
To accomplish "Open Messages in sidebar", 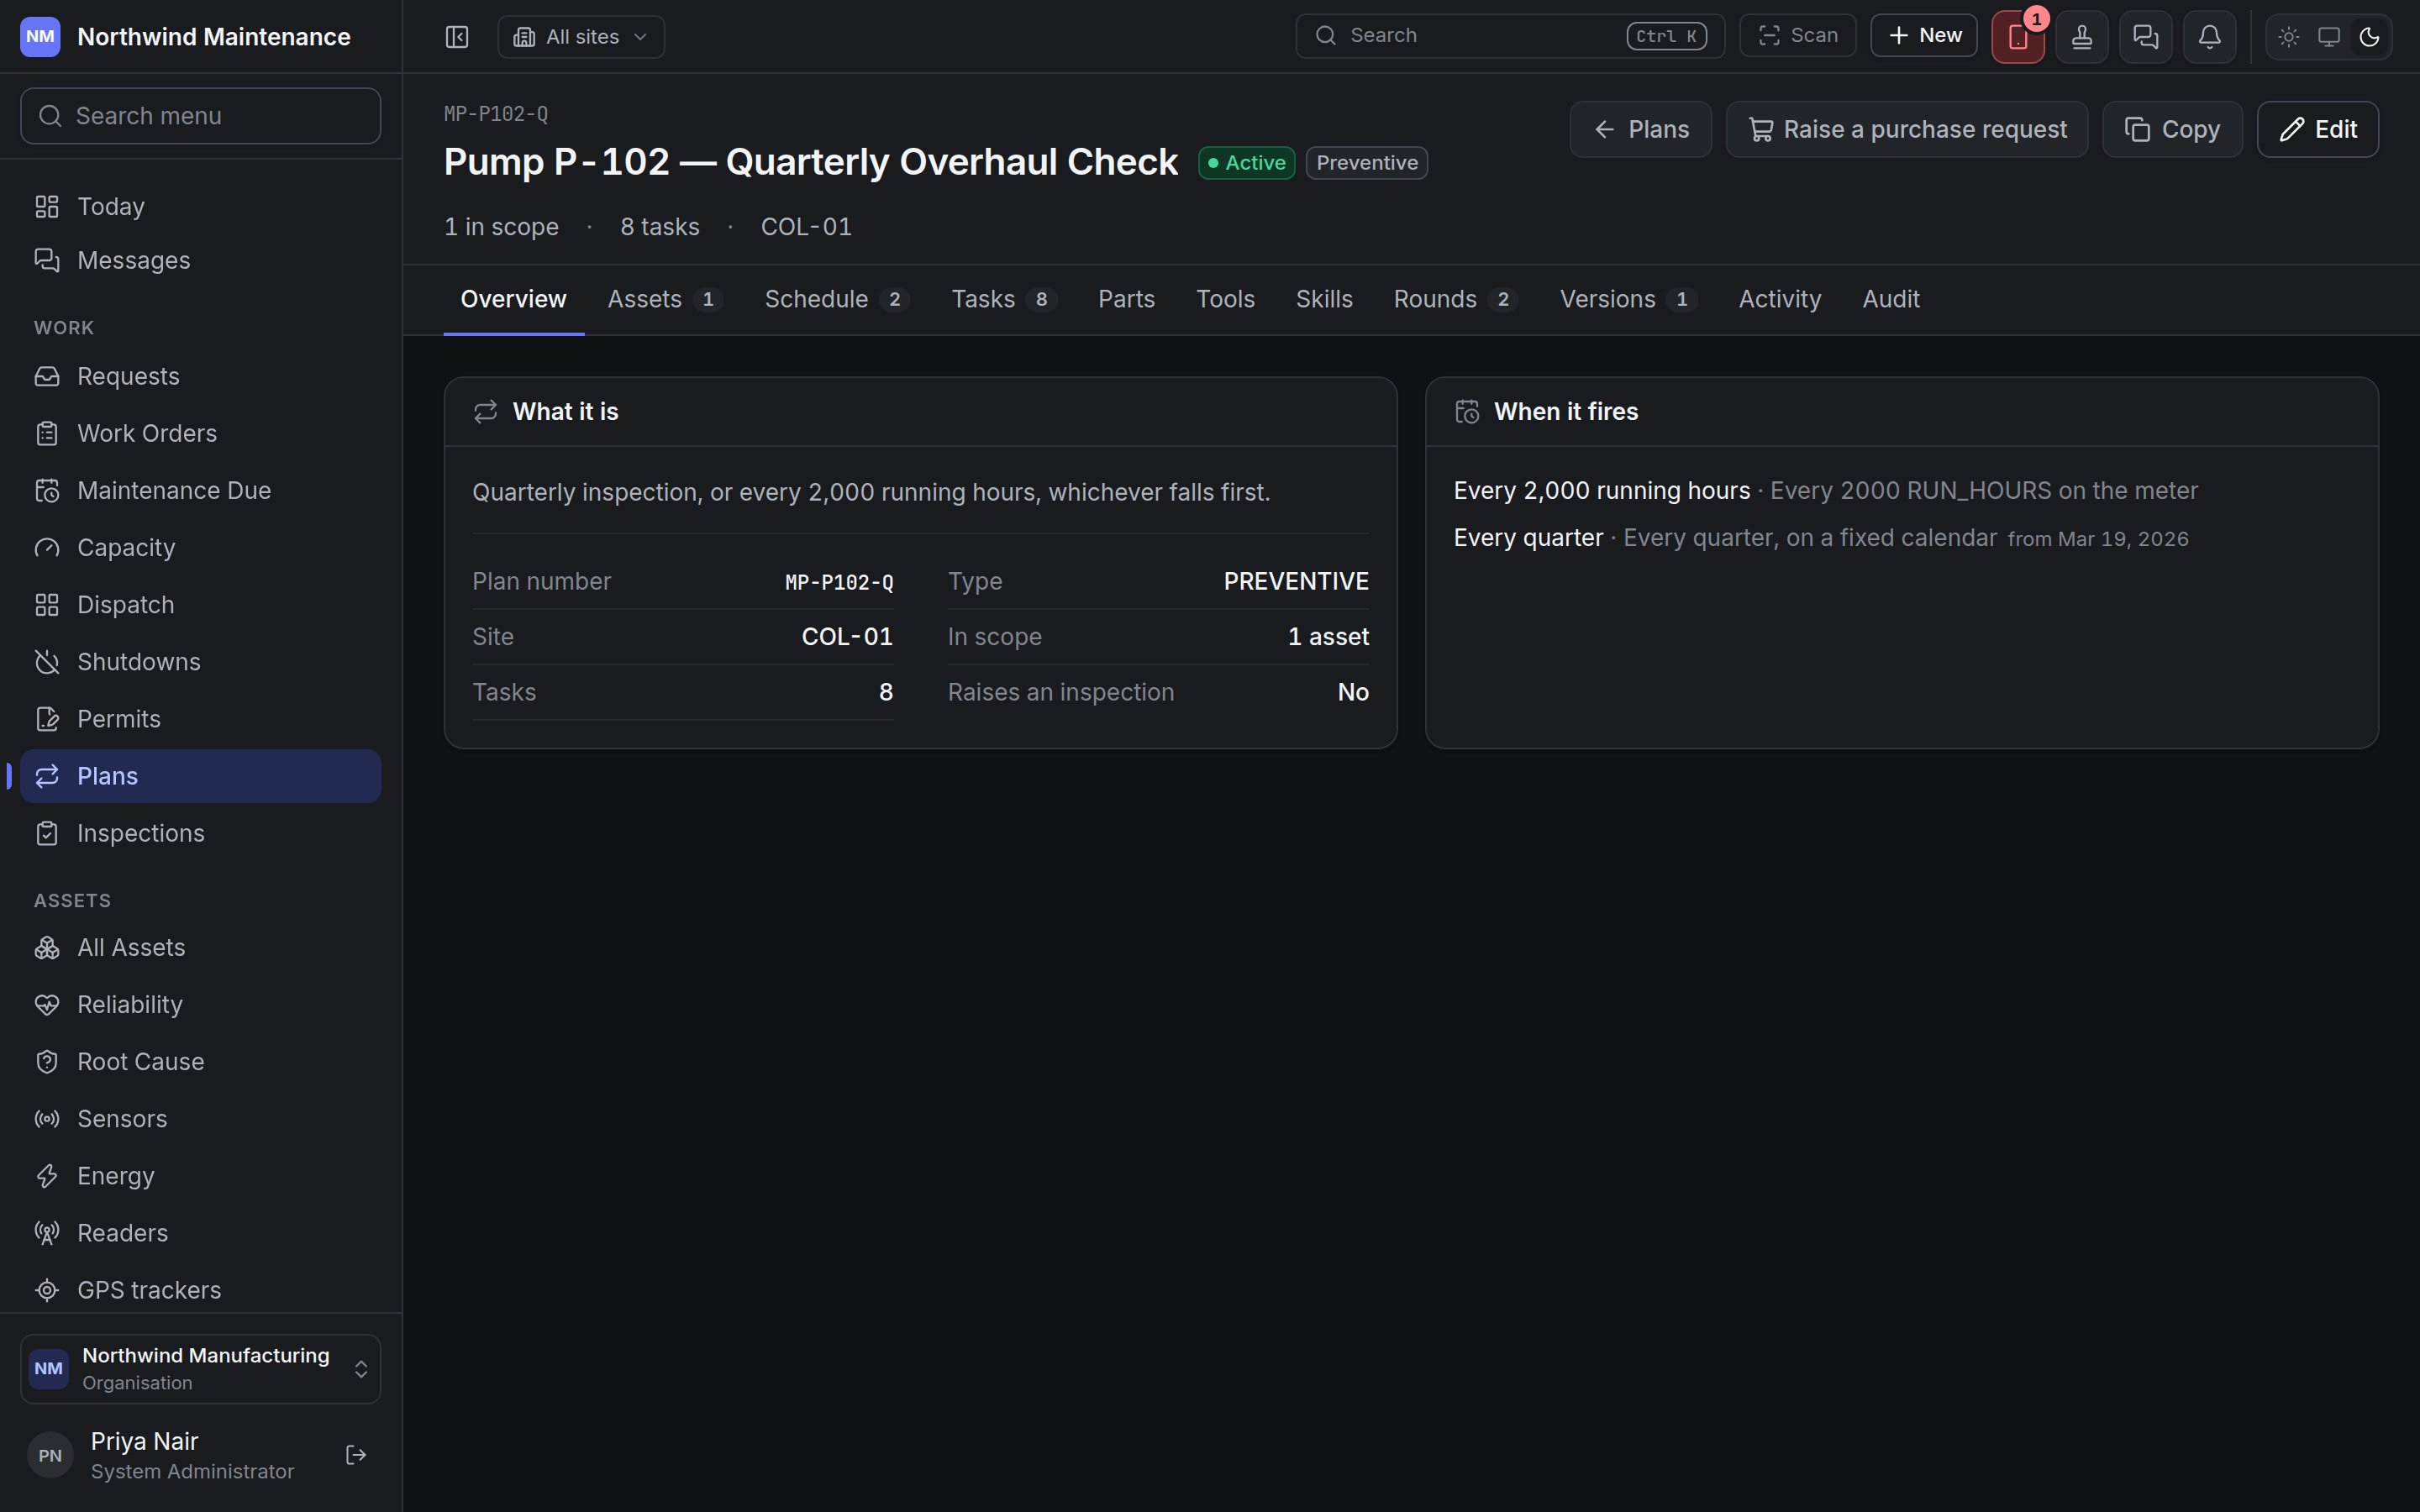I will pos(201,260).
